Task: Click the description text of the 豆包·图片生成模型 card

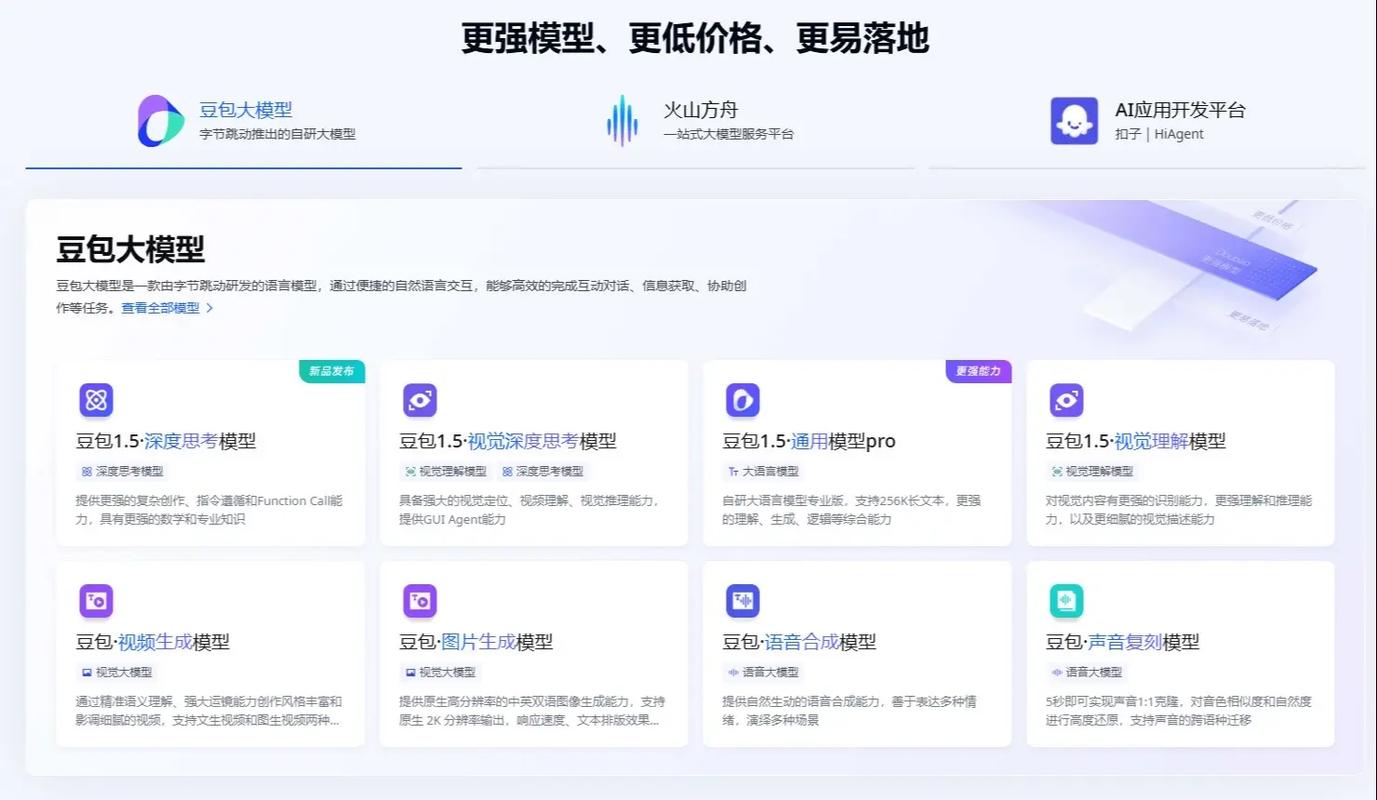Action: [x=532, y=711]
